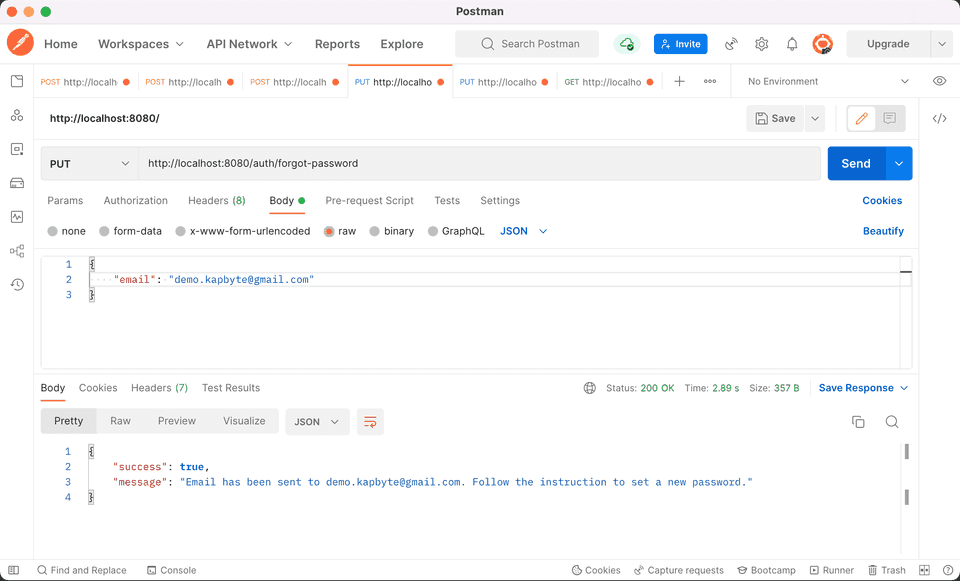Click the Search Postman field
The image size is (960, 581).
pyautogui.click(x=527, y=44)
